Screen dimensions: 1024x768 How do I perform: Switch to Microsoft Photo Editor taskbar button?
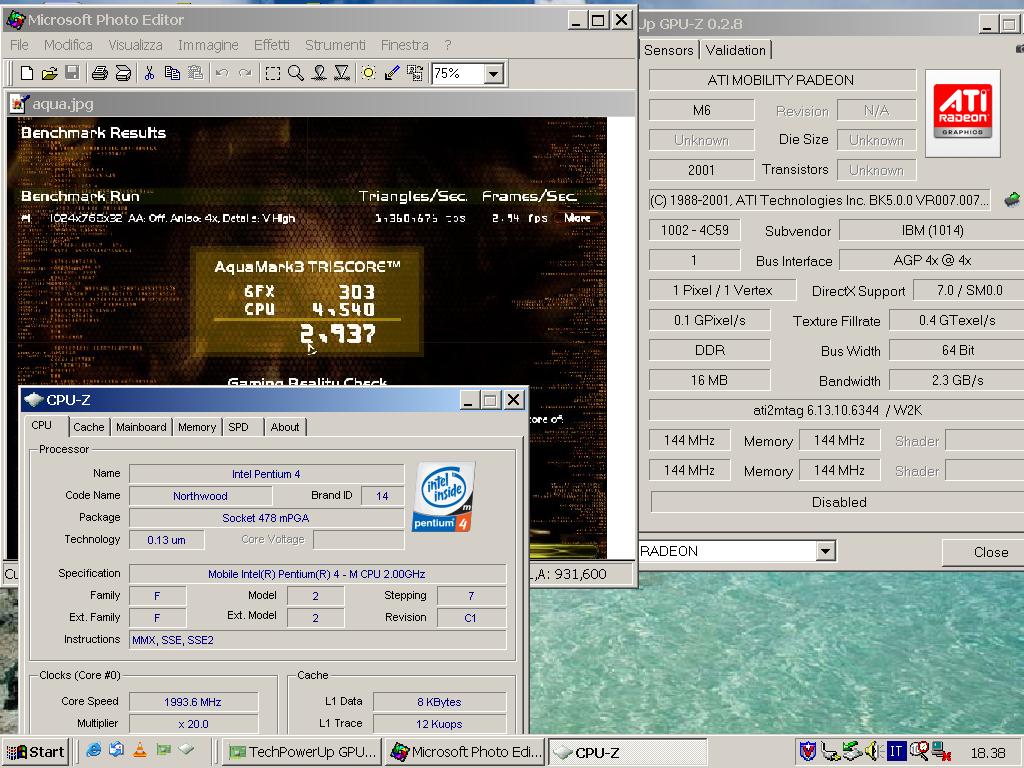coord(465,752)
